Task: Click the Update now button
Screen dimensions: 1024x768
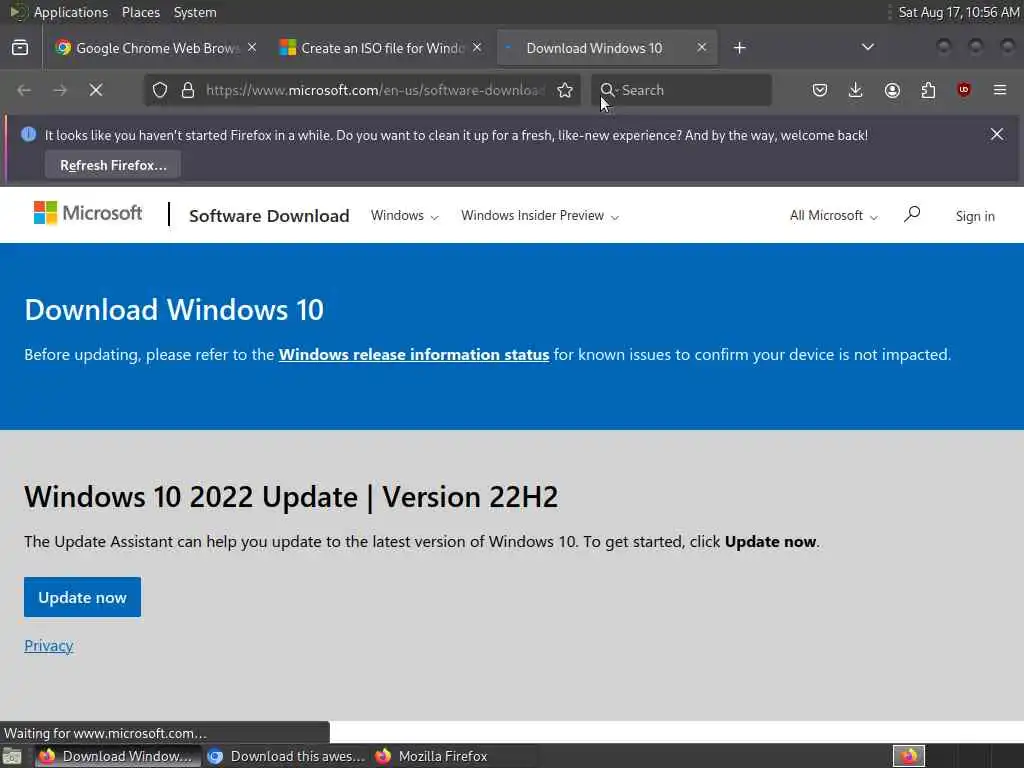Action: (82, 597)
